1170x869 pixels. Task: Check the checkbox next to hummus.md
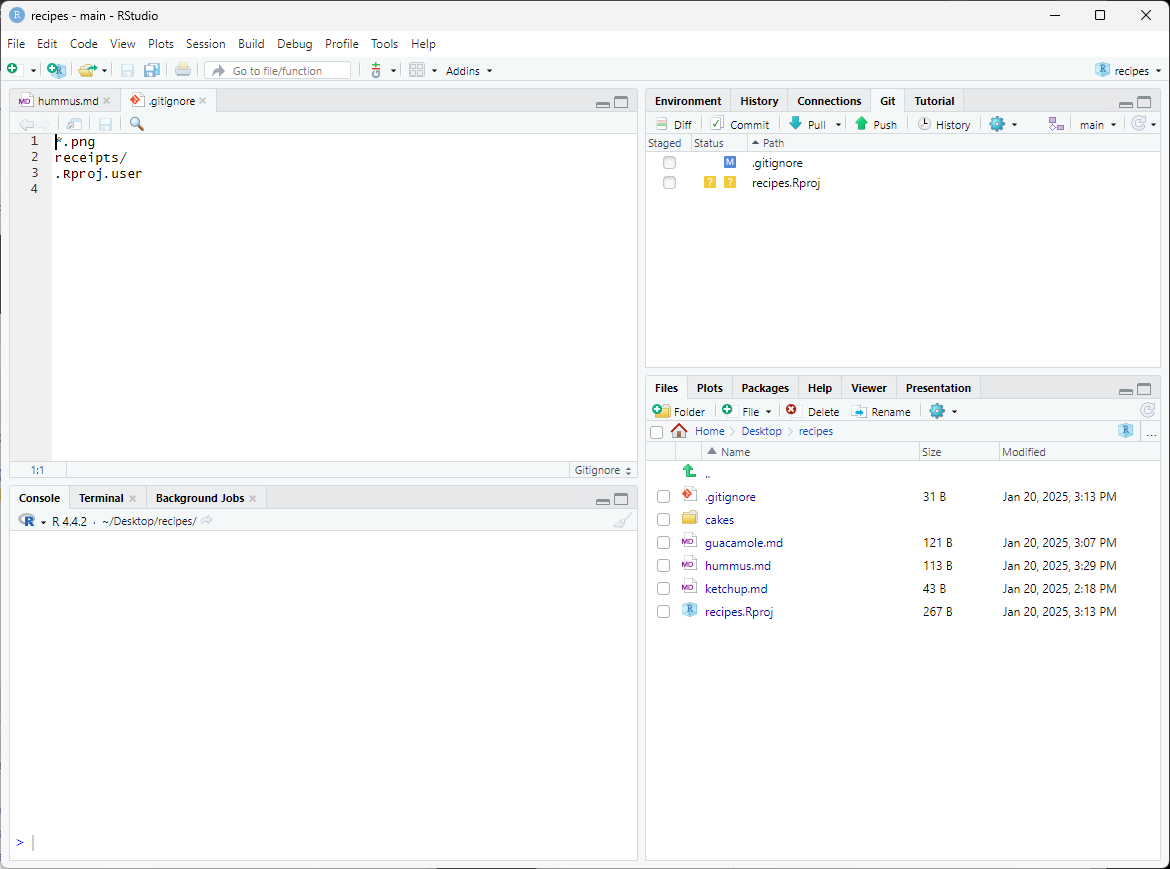(663, 565)
